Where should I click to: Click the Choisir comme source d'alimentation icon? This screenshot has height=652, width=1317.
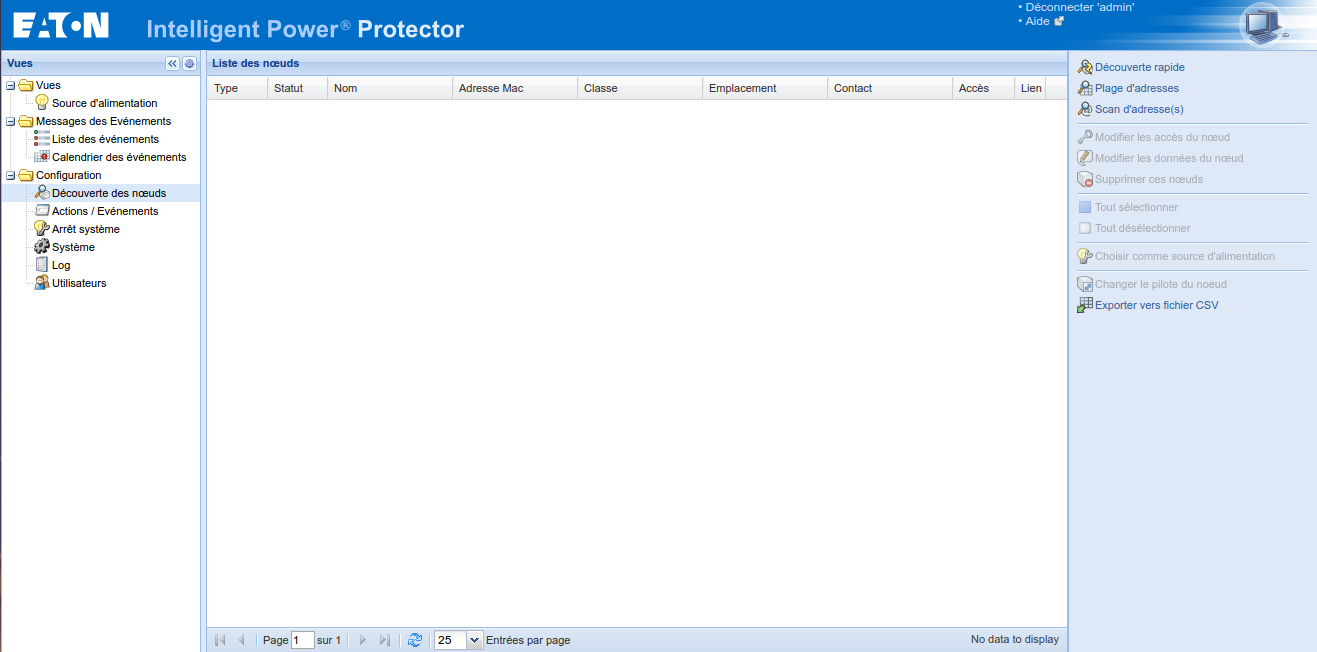click(1085, 256)
